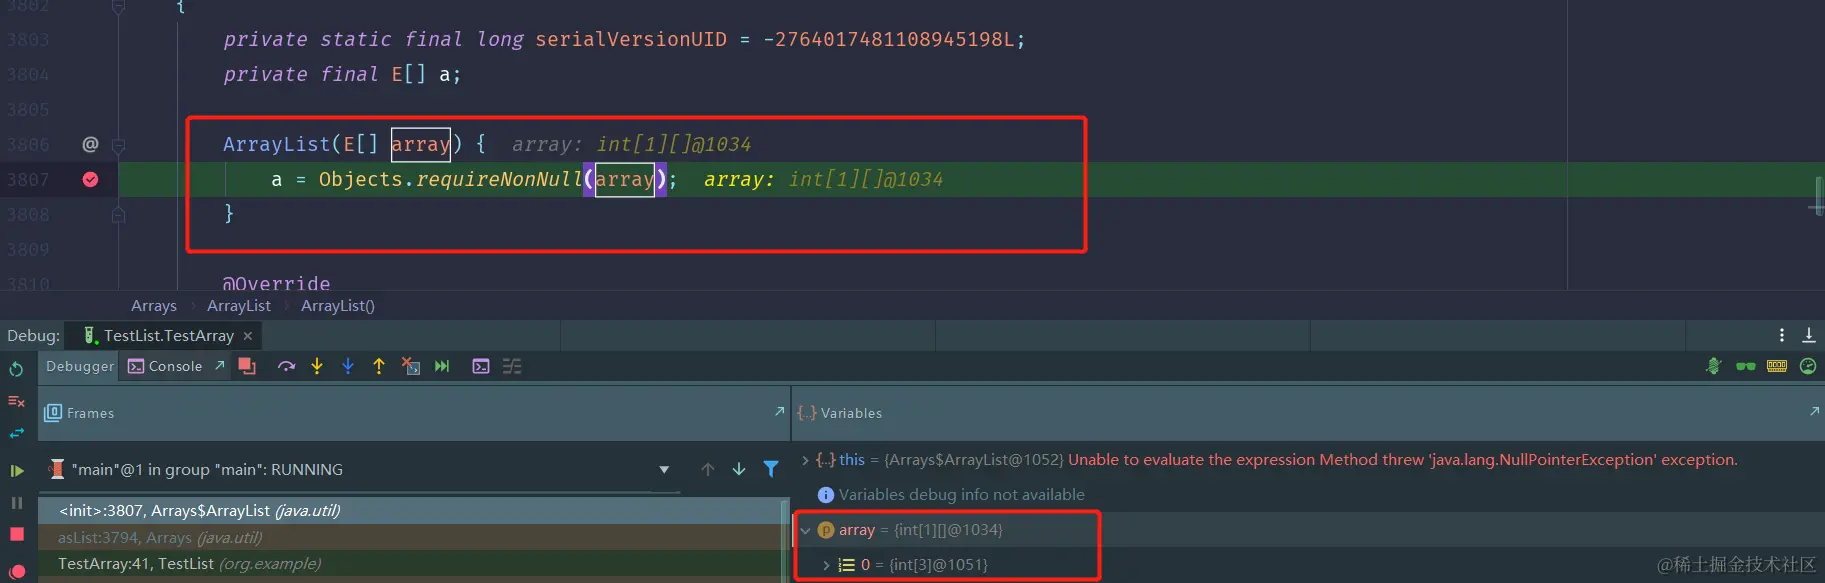Show execution point icon
This screenshot has height=583, width=1825.
pos(247,366)
